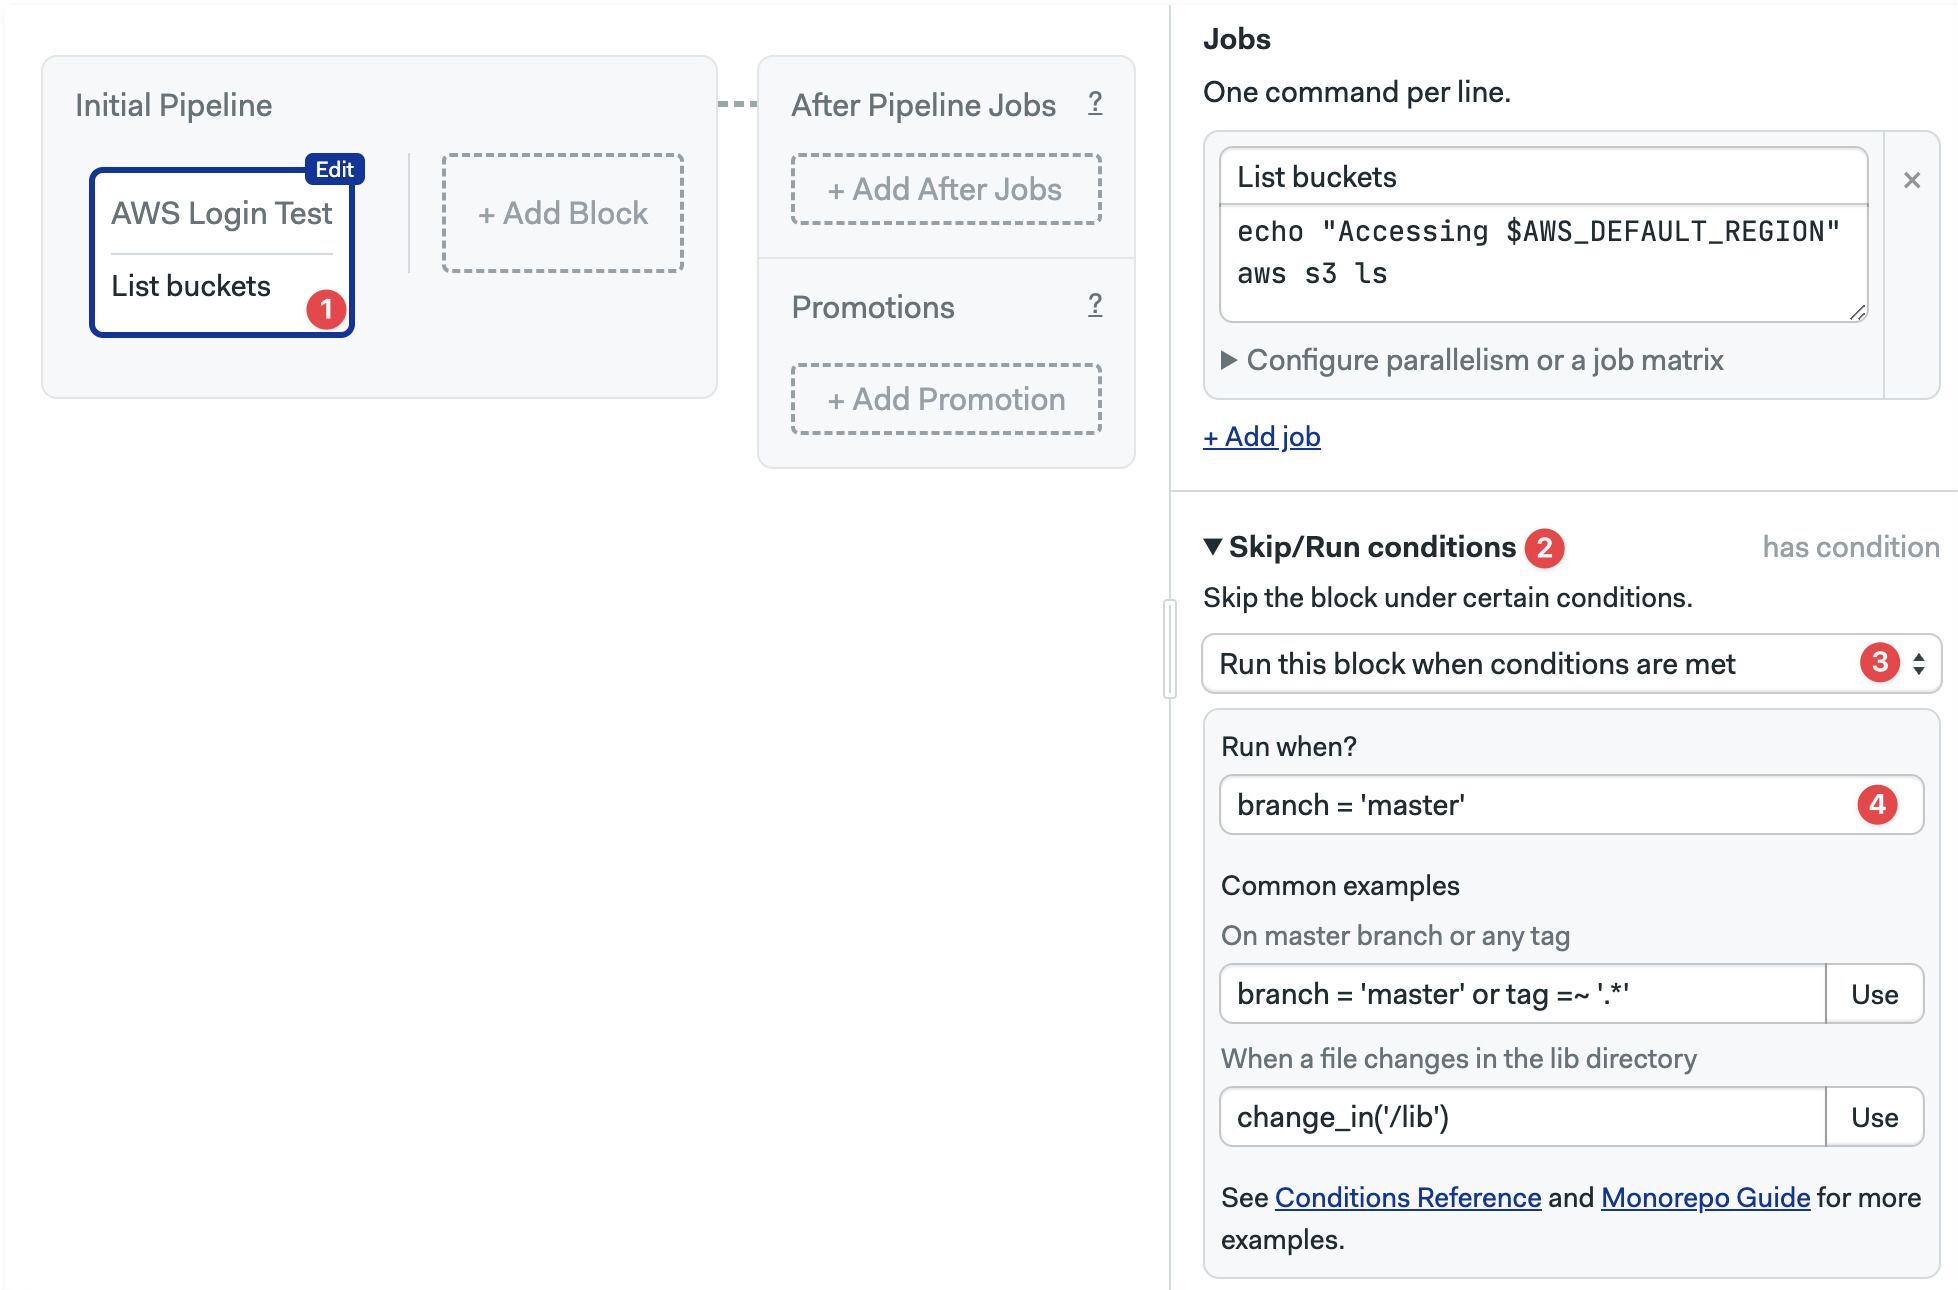This screenshot has height=1290, width=1958.
Task: Expand Configure parallelism or a job matrix
Action: coord(1472,360)
